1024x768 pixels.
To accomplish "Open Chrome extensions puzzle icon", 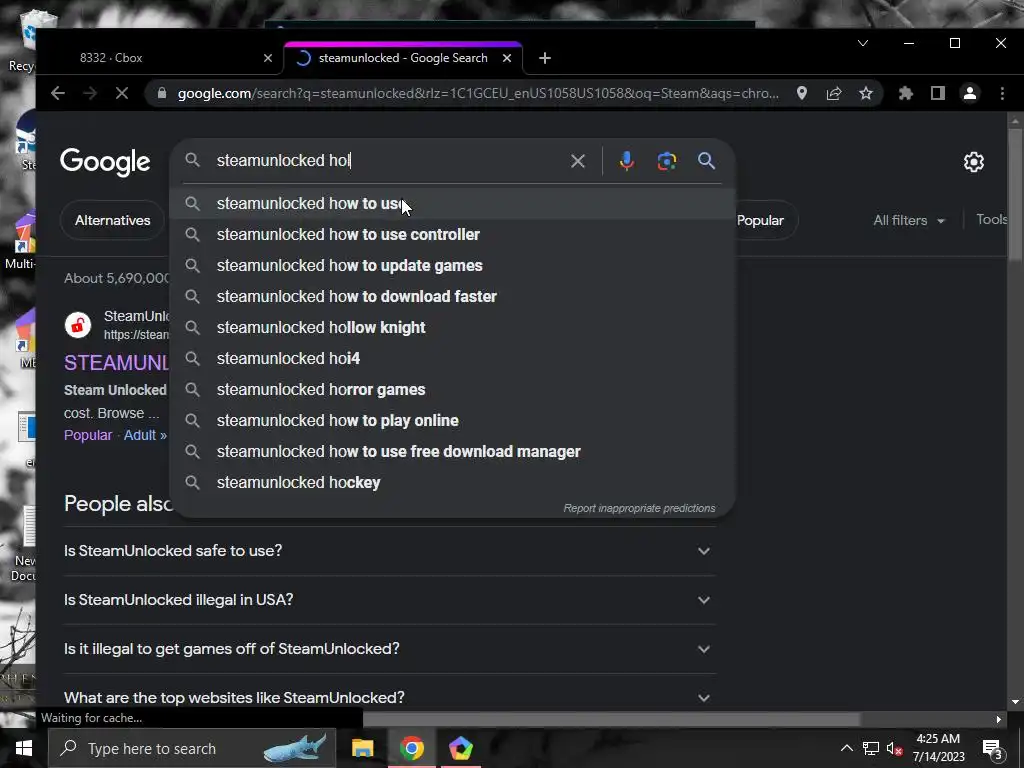I will 905,93.
